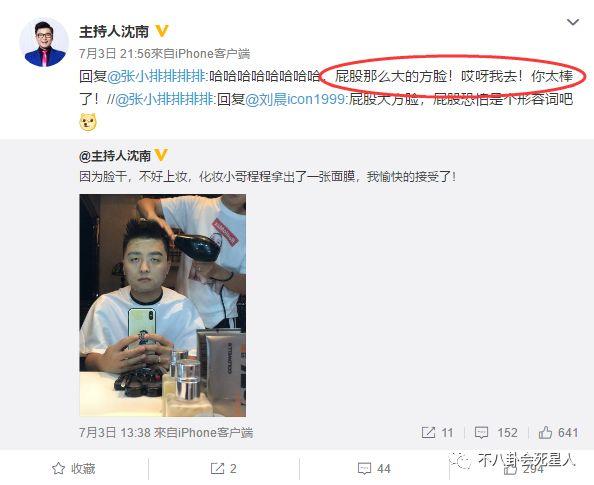
Task: Like the original post with 641 likes
Action: [x=558, y=433]
